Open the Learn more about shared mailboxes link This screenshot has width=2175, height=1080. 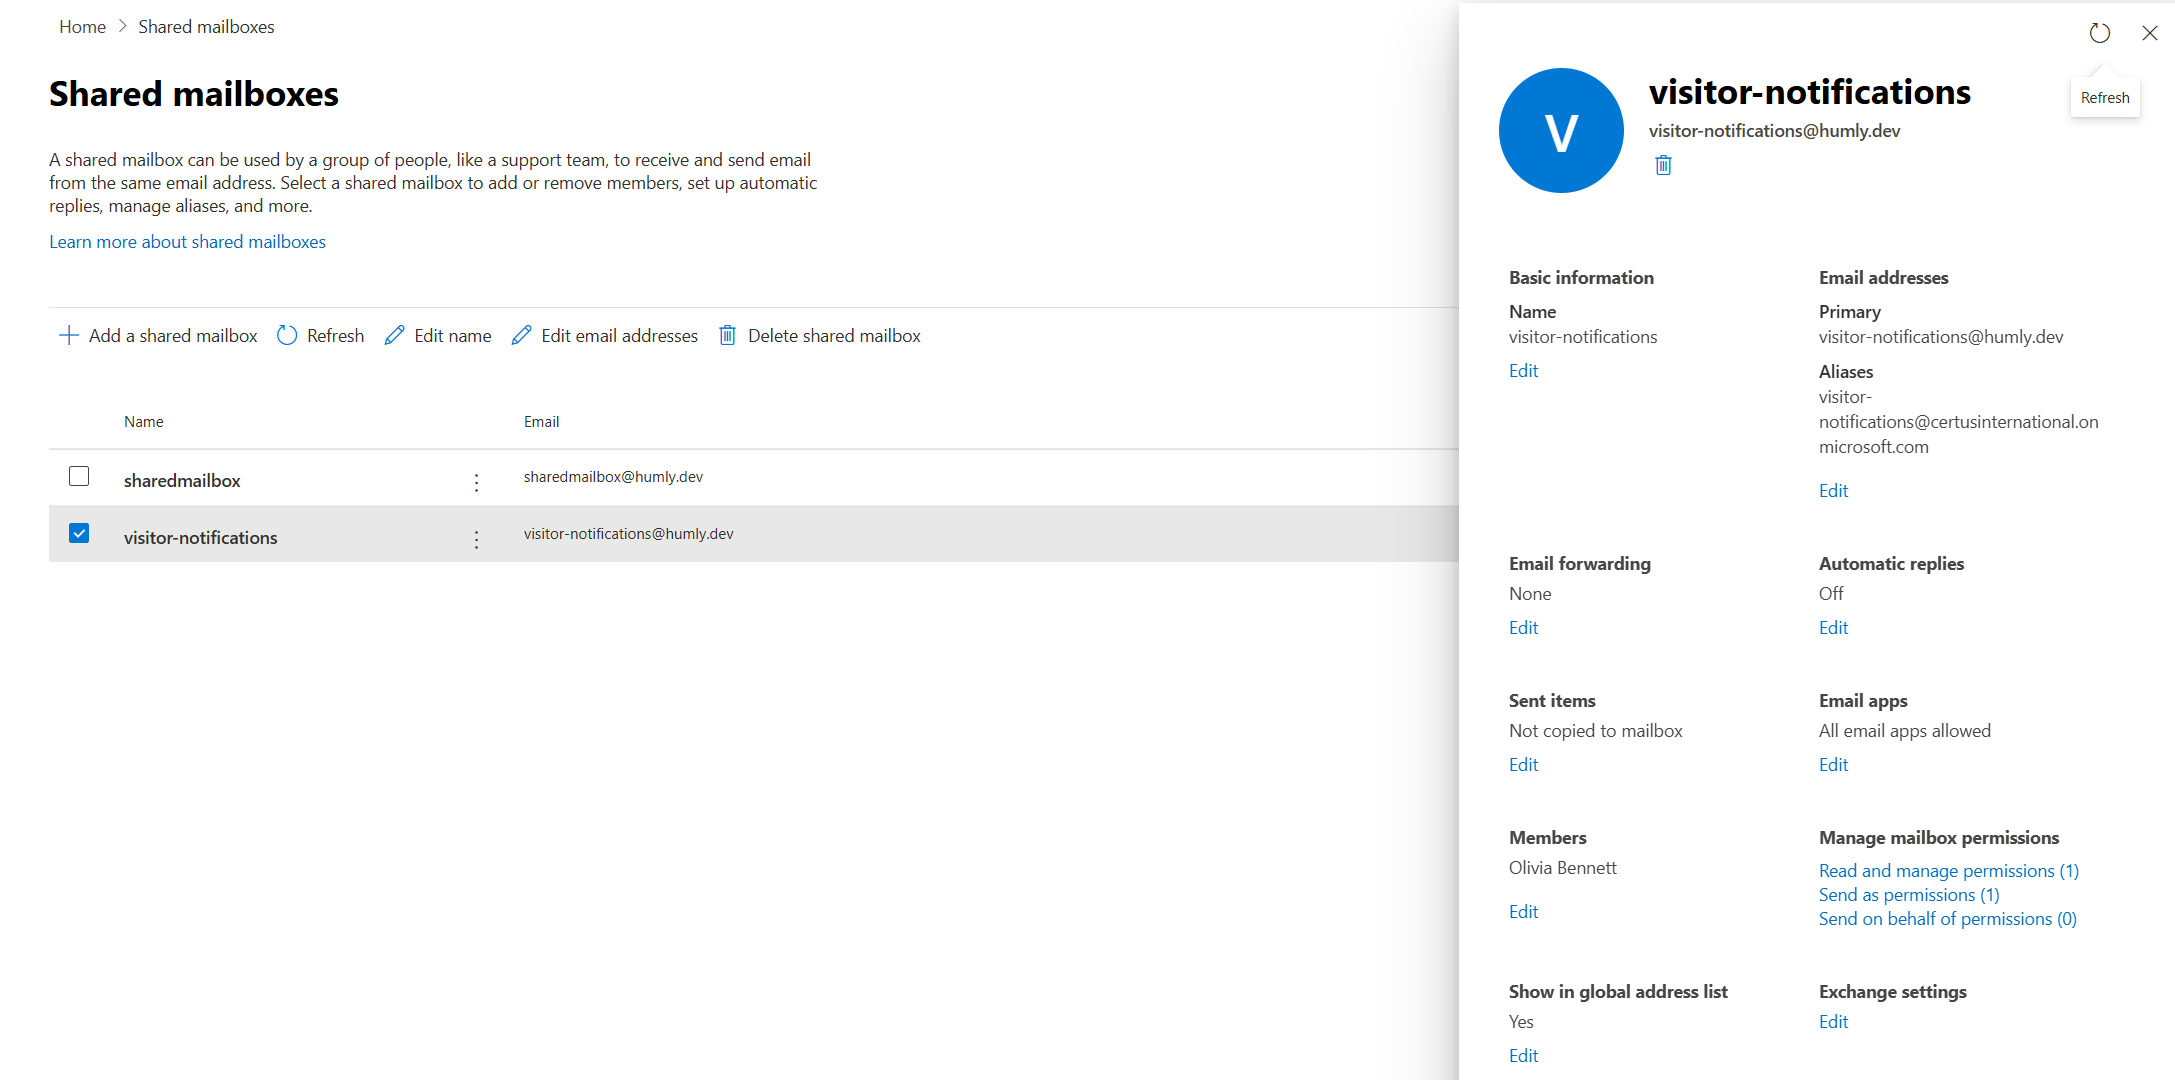click(x=187, y=242)
